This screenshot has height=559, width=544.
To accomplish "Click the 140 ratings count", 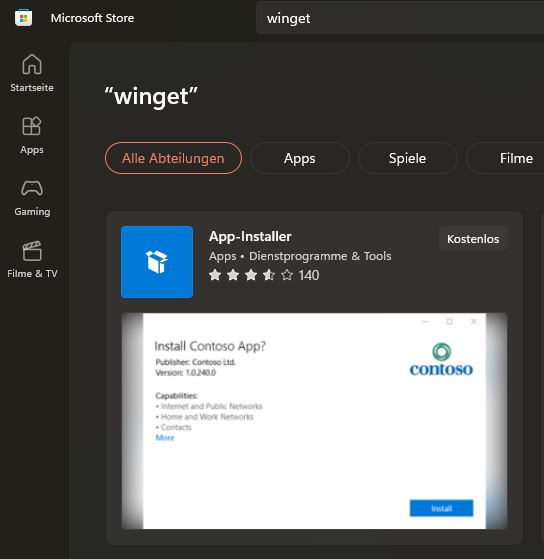I will tap(309, 275).
